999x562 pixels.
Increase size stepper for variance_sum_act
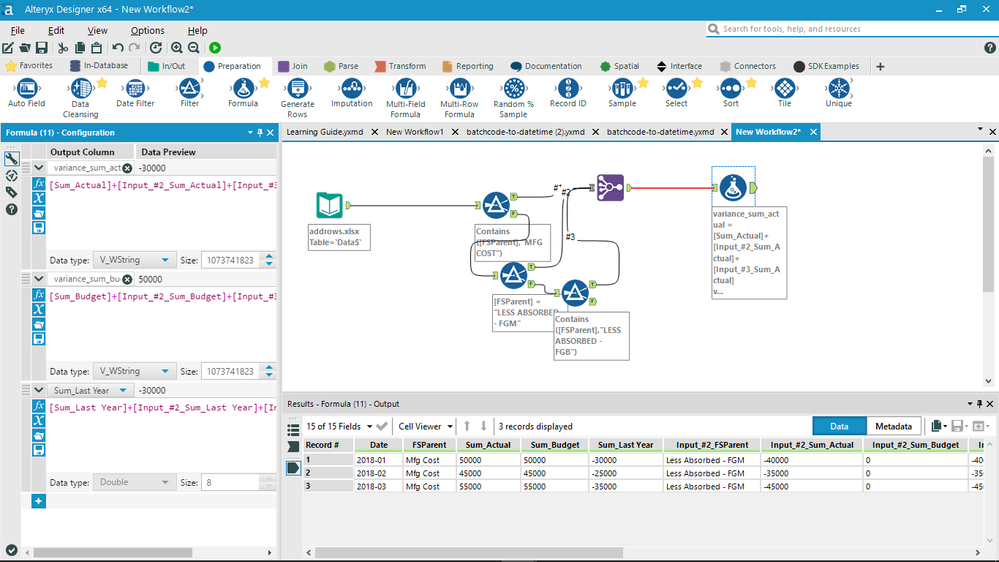269,256
